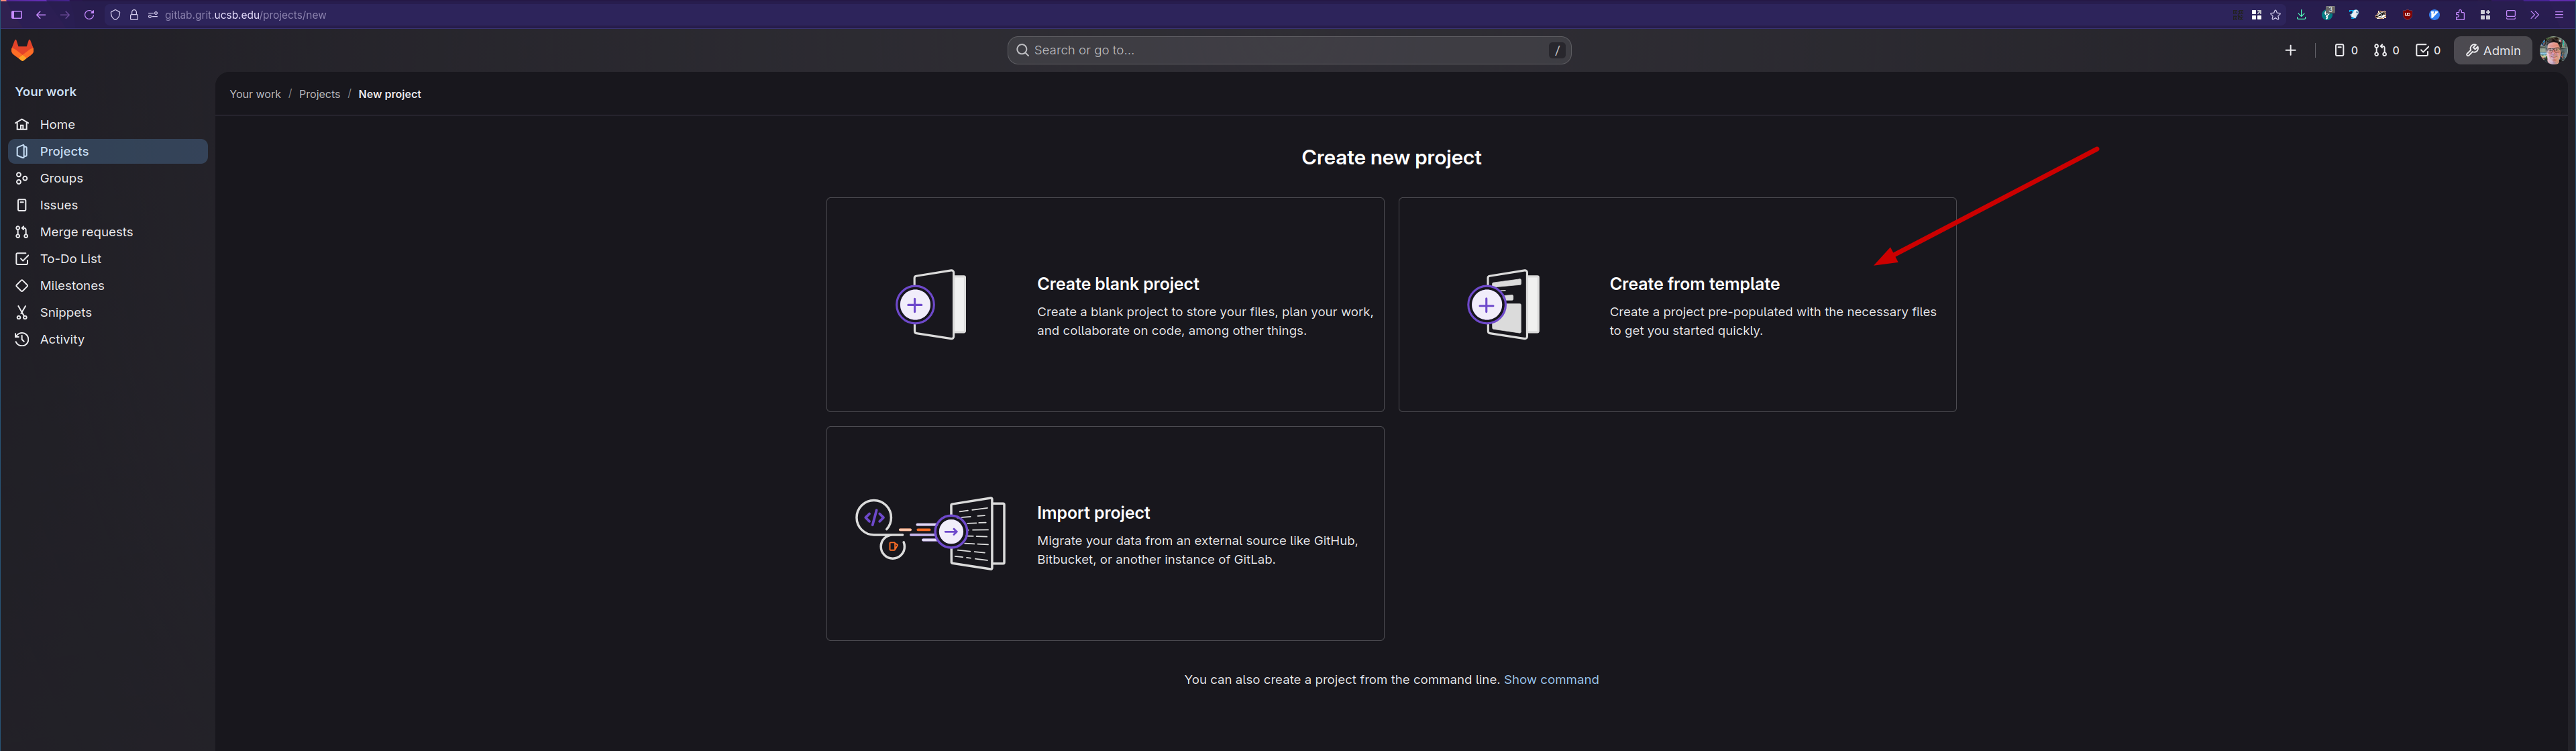Open Groups from the sidebar
The height and width of the screenshot is (751, 2576).
tap(61, 178)
